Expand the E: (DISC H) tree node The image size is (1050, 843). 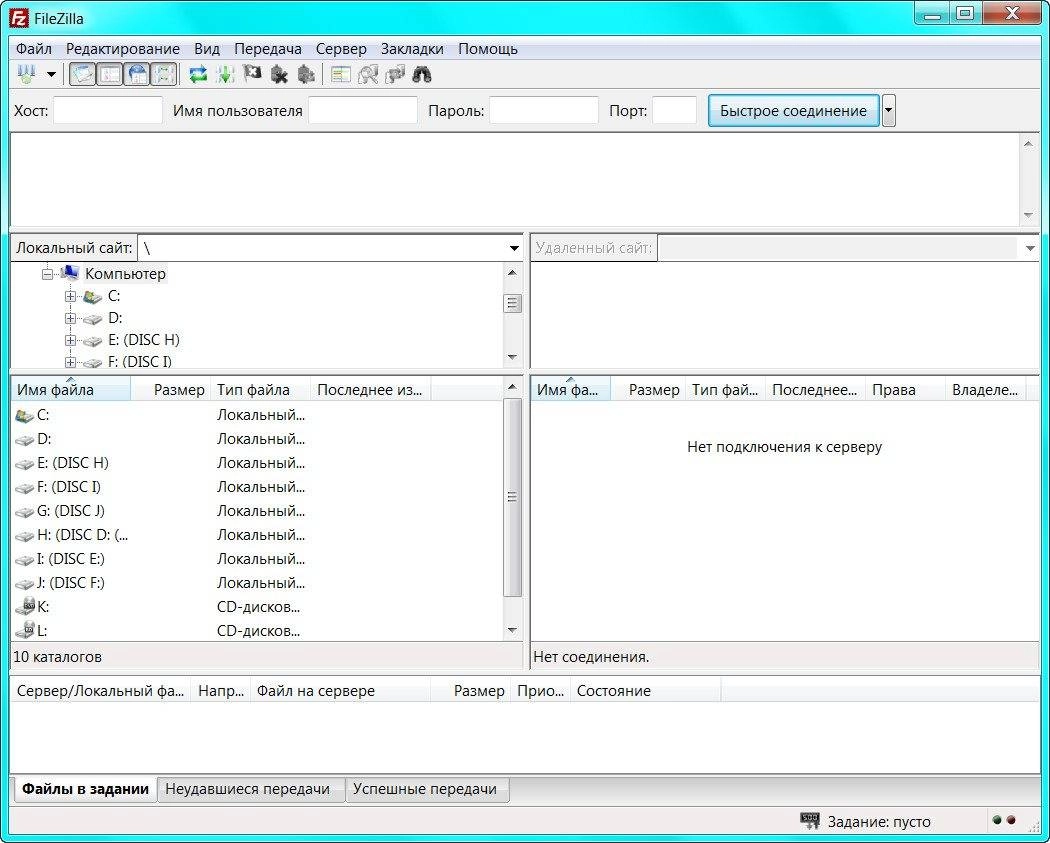[70, 340]
